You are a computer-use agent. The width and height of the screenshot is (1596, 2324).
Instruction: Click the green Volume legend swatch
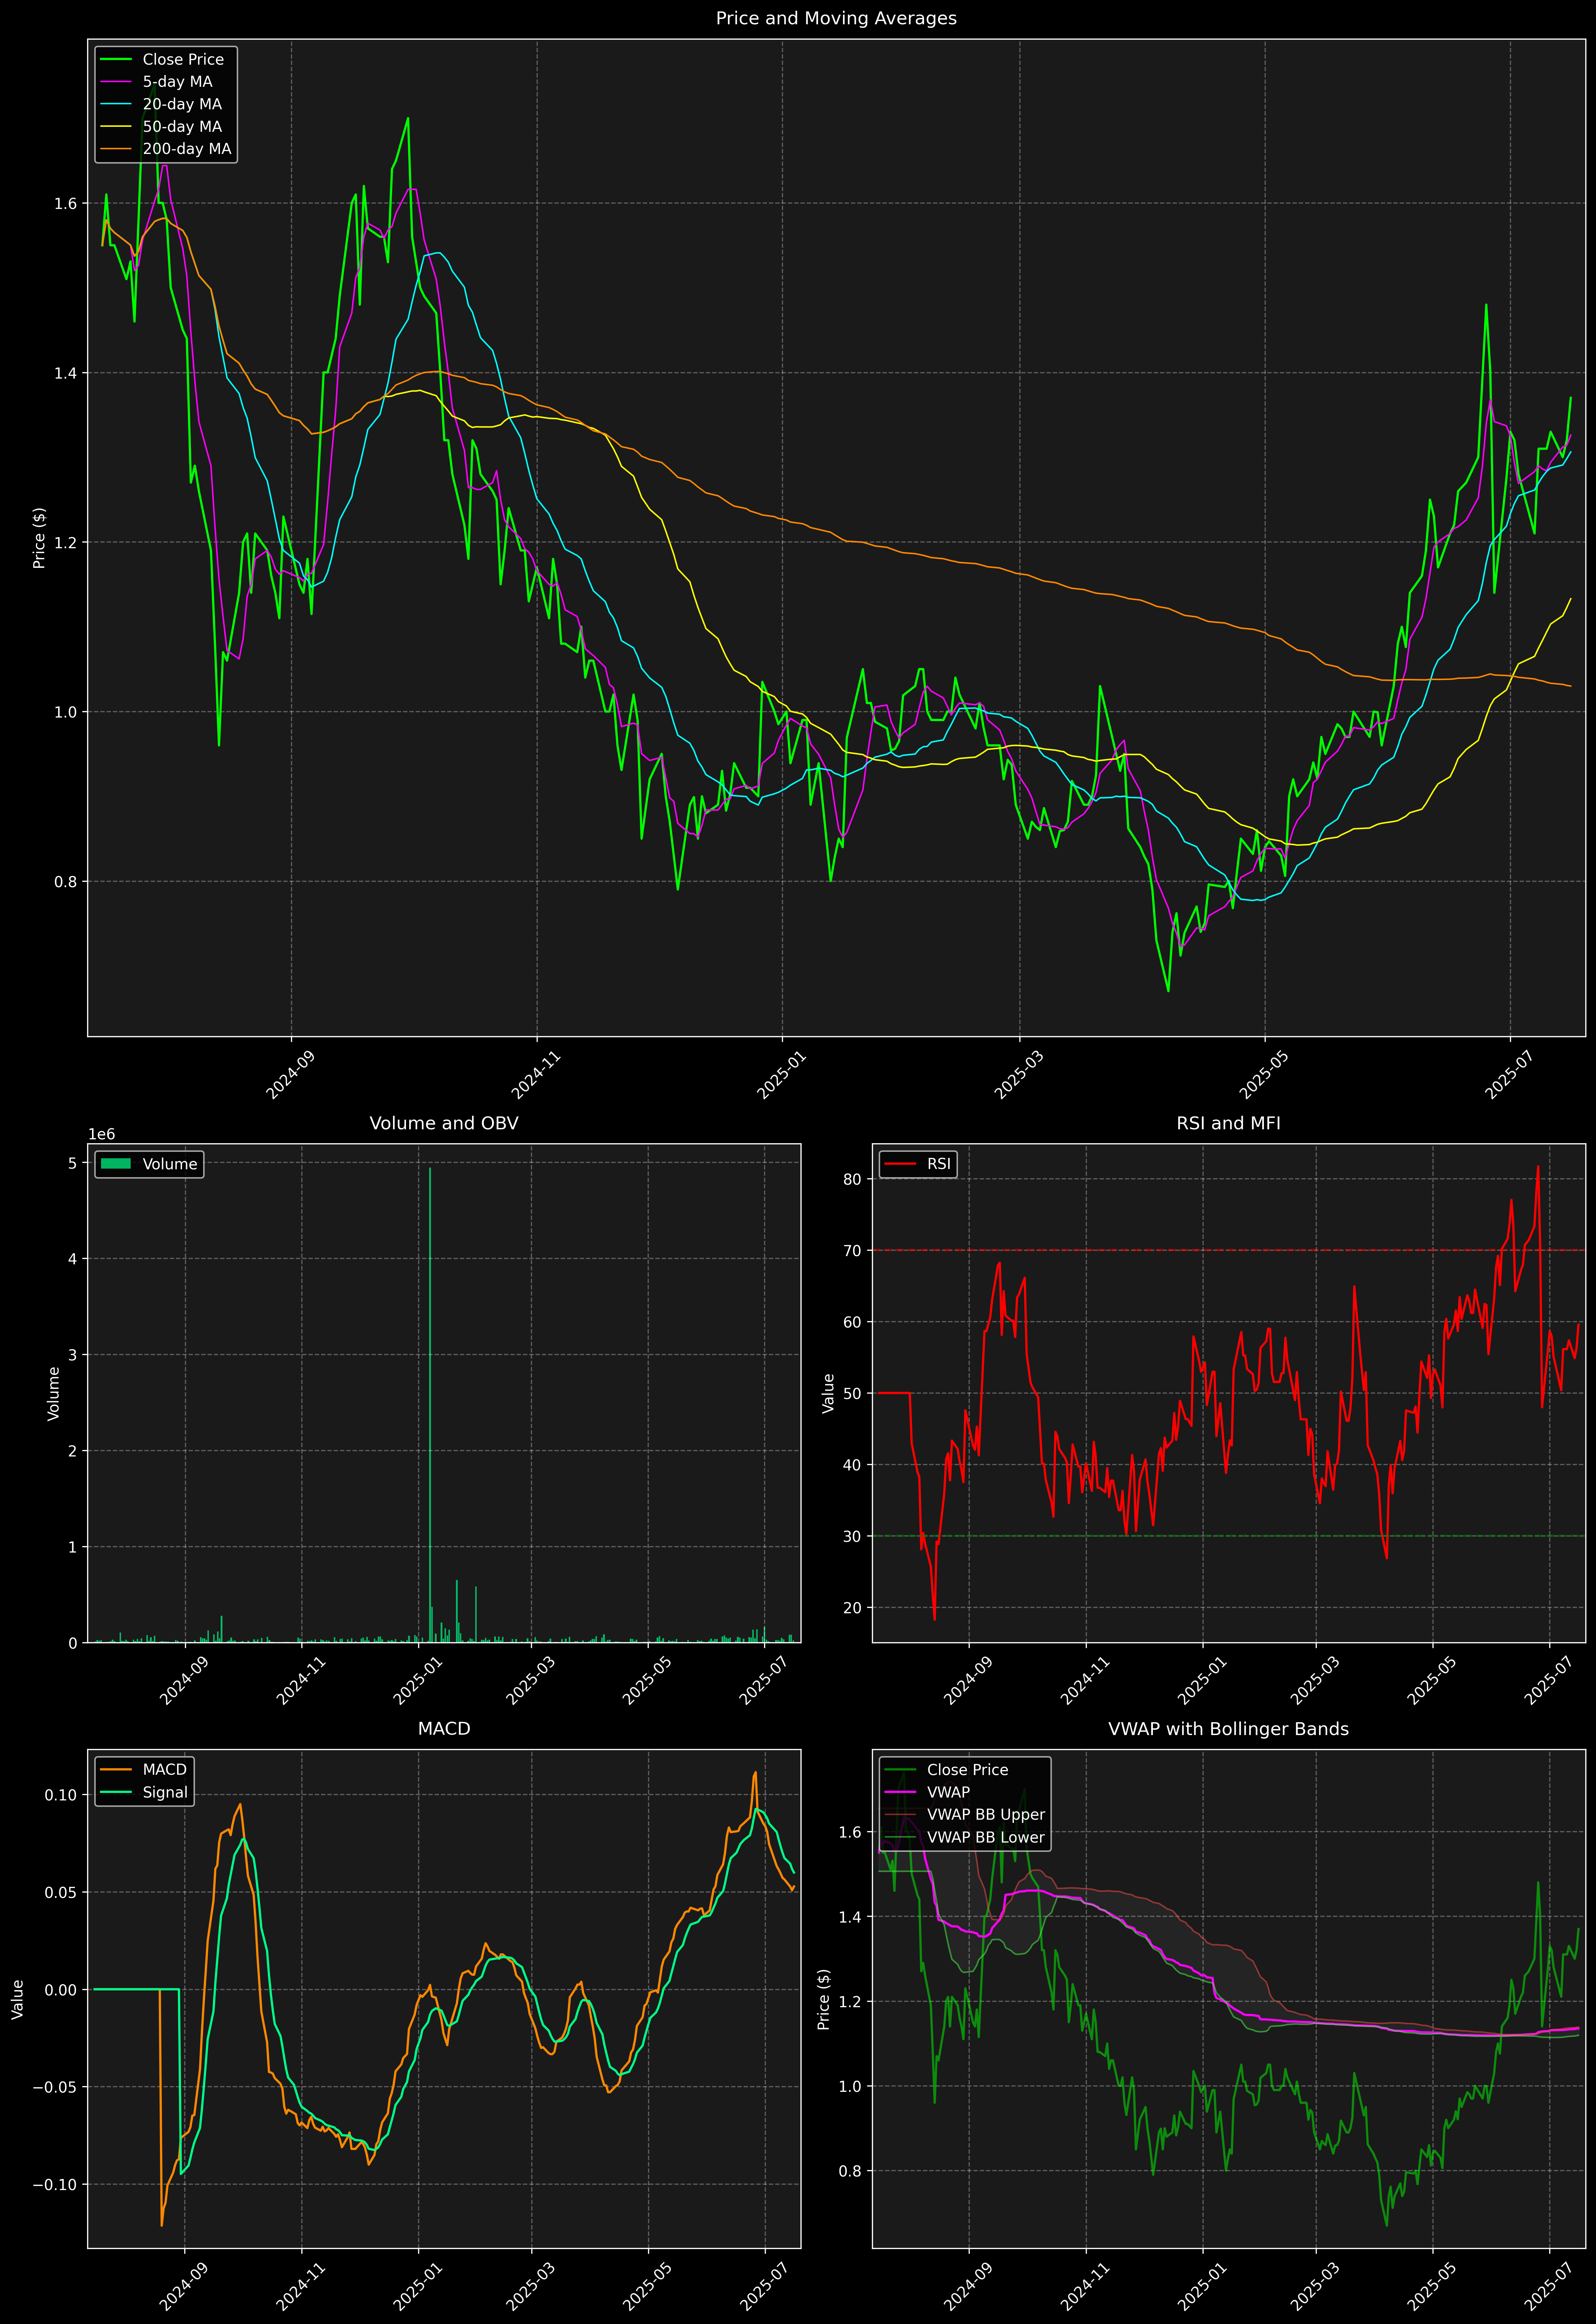(x=116, y=1164)
